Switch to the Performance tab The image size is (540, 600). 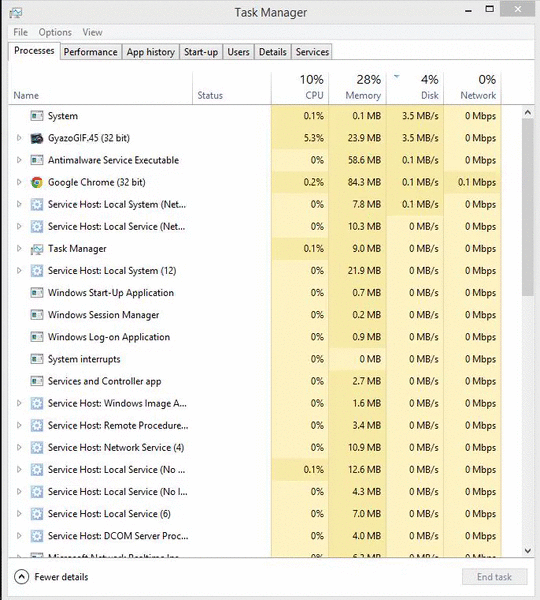(x=90, y=52)
